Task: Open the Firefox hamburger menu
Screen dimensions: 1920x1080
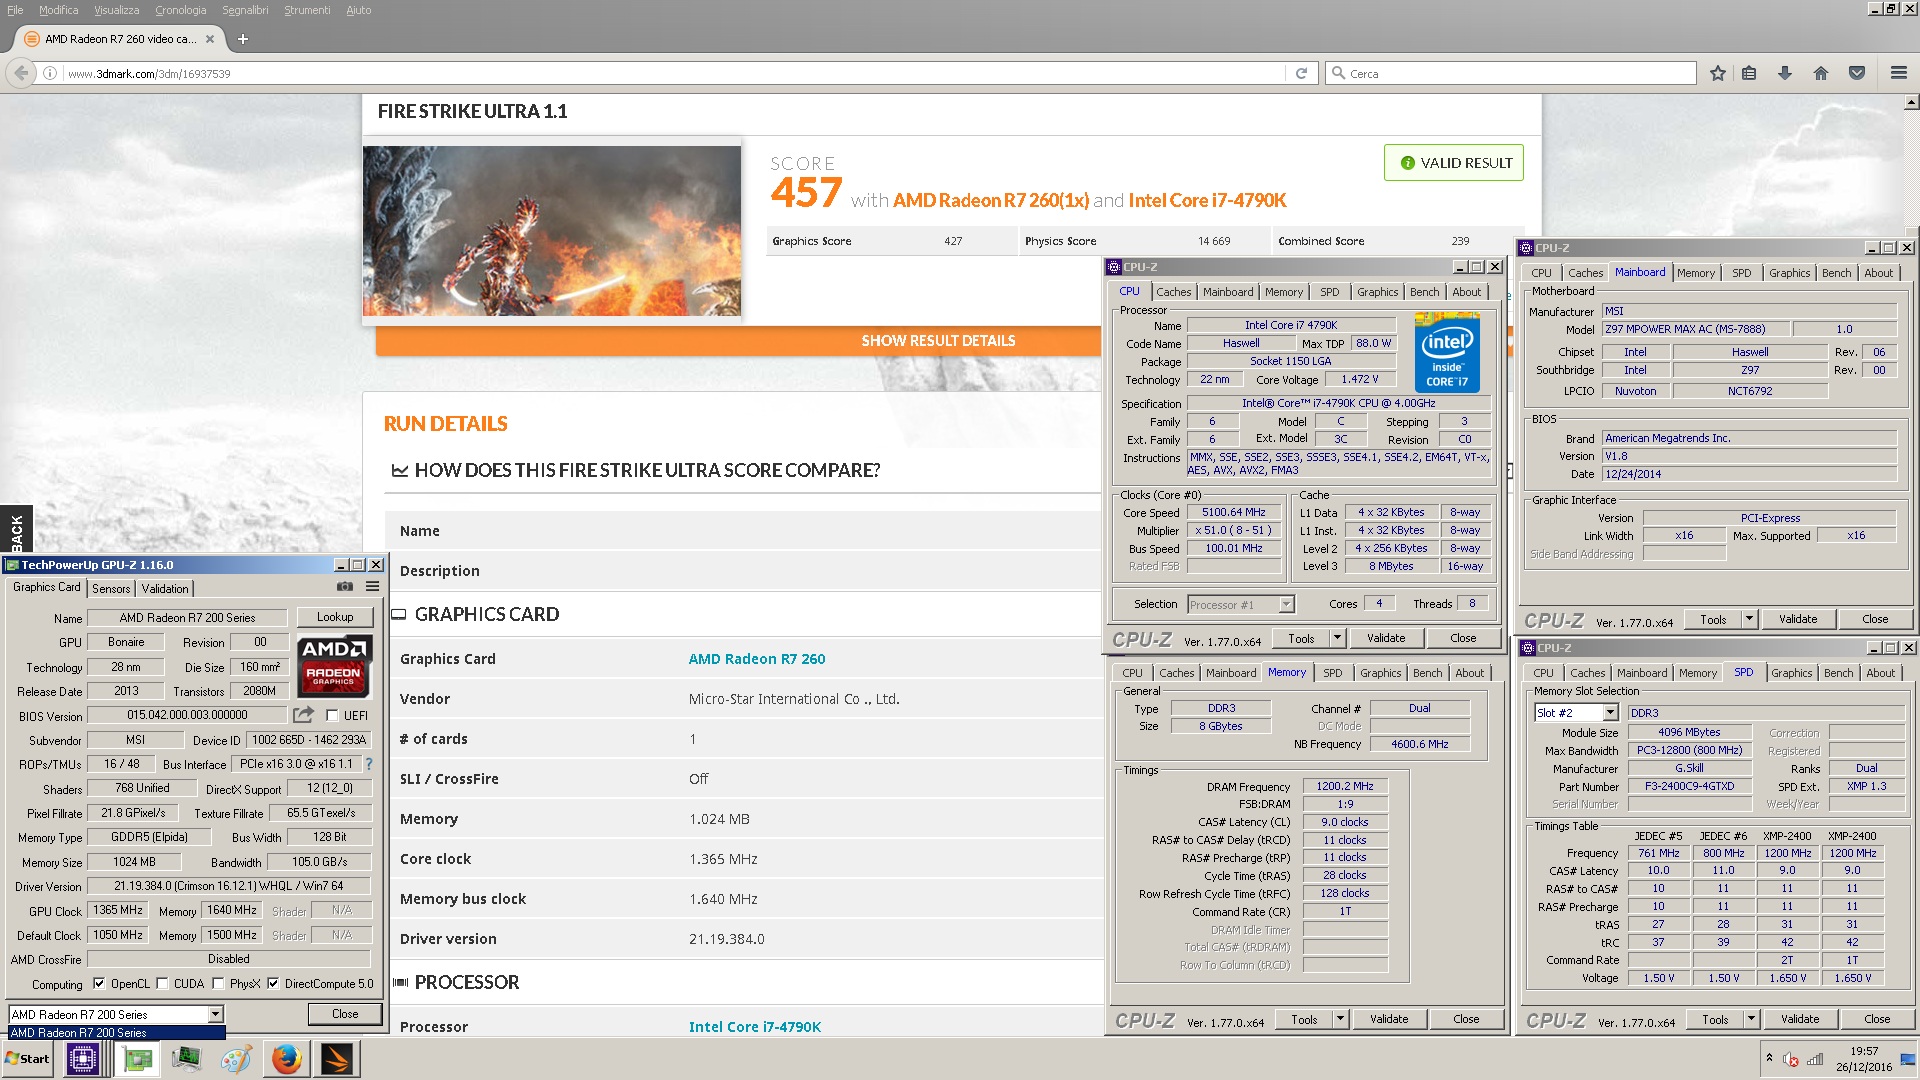Action: click(1898, 73)
